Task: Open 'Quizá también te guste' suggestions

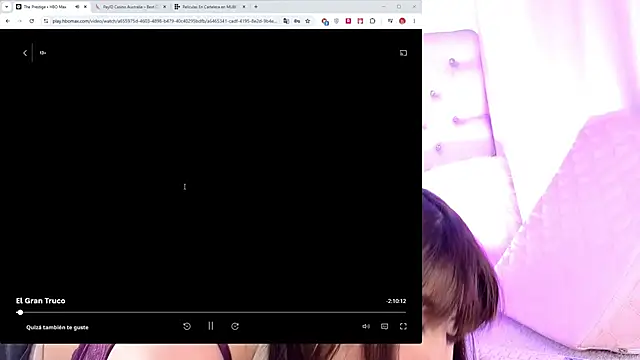Action: (57, 327)
